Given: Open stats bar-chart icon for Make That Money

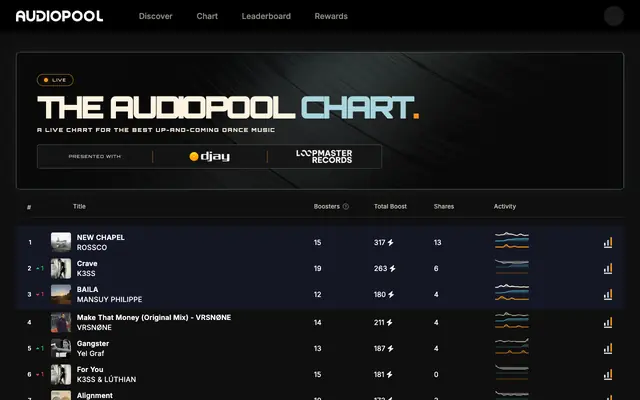Looking at the screenshot, I should point(608,322).
